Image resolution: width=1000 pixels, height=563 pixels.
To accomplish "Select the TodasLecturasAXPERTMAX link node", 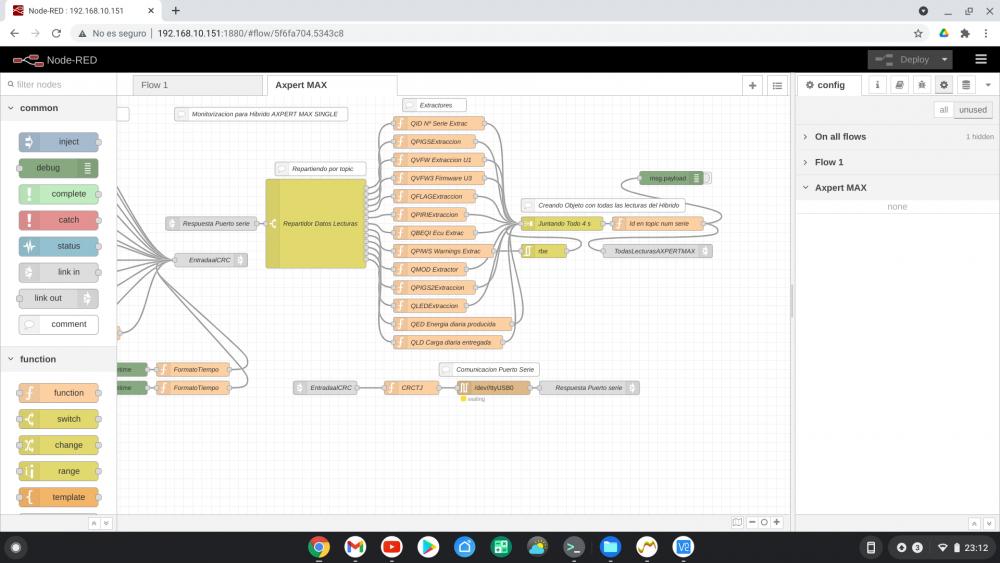I will pos(657,251).
